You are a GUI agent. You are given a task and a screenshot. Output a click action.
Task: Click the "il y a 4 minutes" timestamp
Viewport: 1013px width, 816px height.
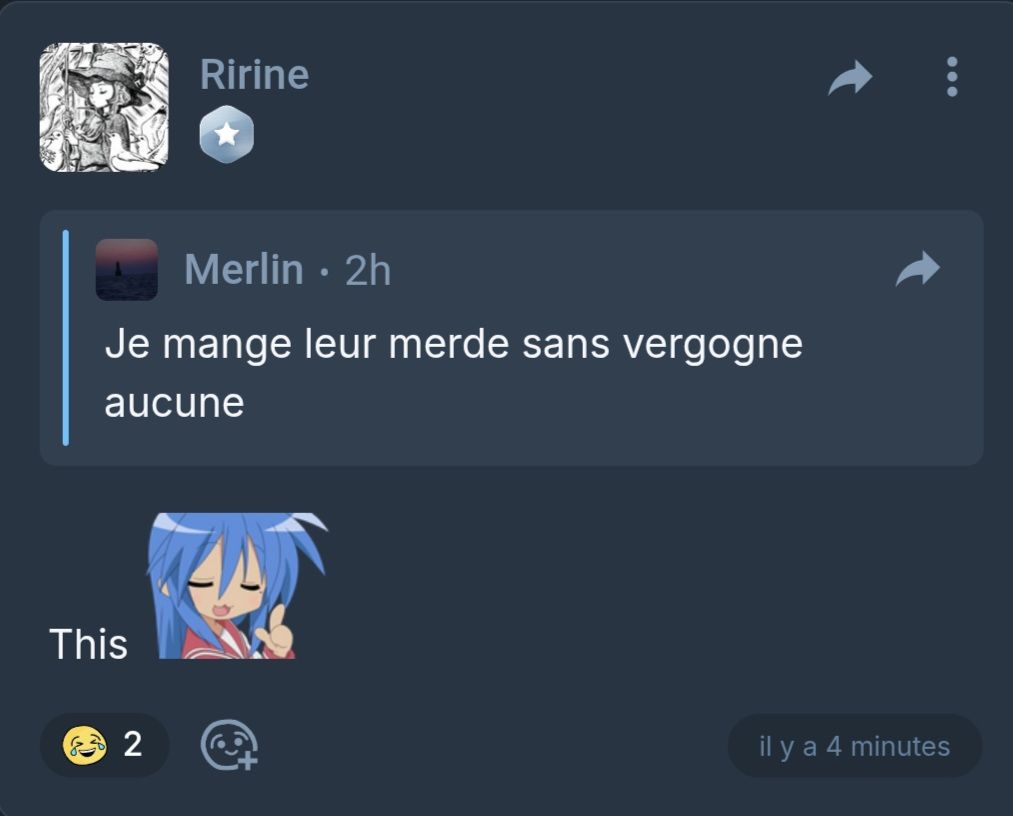(854, 746)
